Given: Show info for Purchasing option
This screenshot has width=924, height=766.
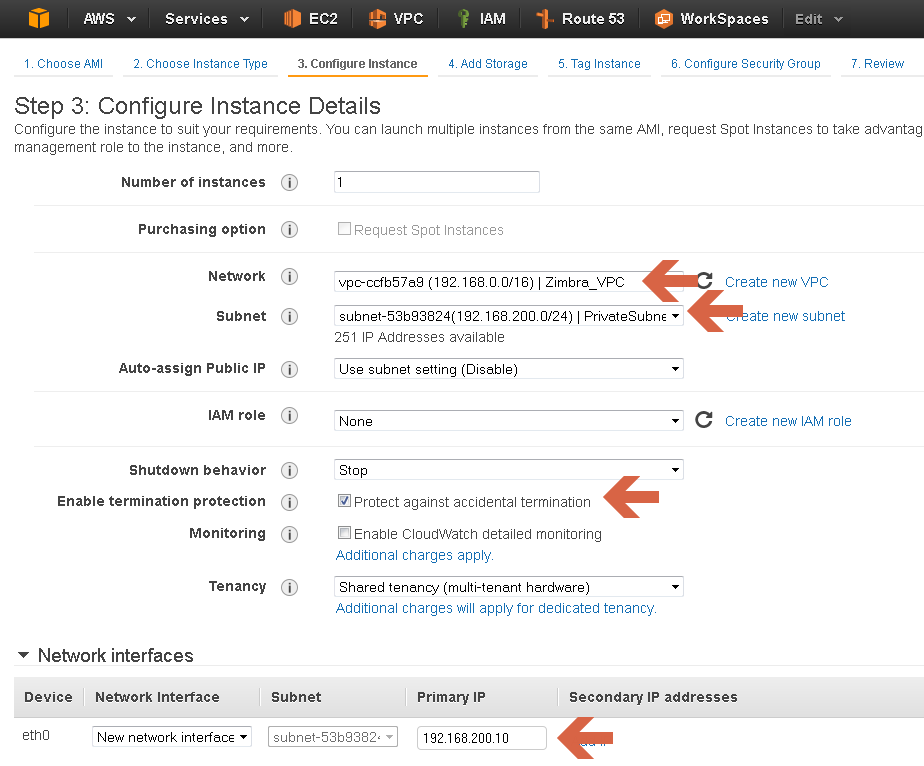Looking at the screenshot, I should coord(289,230).
